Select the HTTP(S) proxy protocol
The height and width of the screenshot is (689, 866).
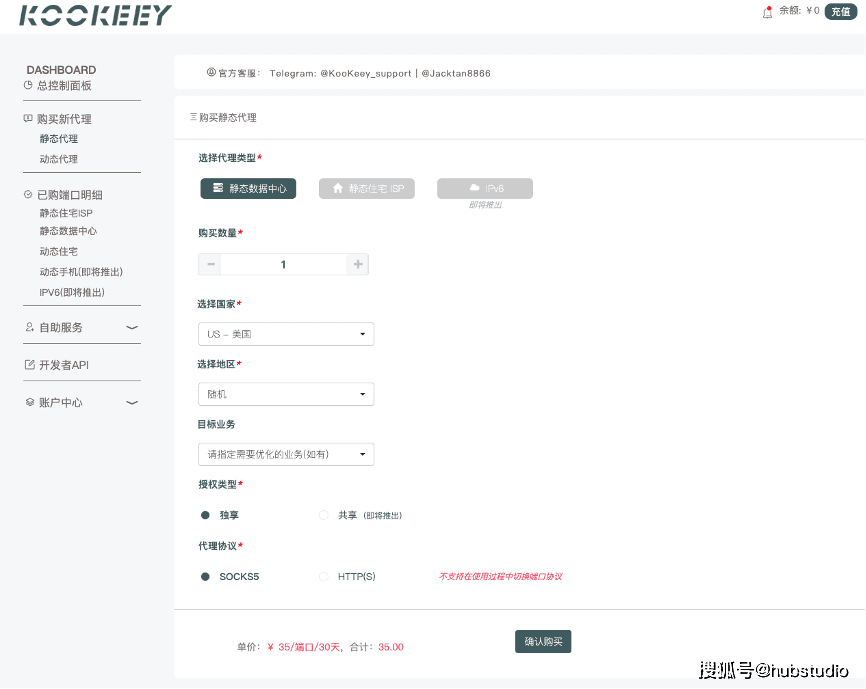pos(323,577)
